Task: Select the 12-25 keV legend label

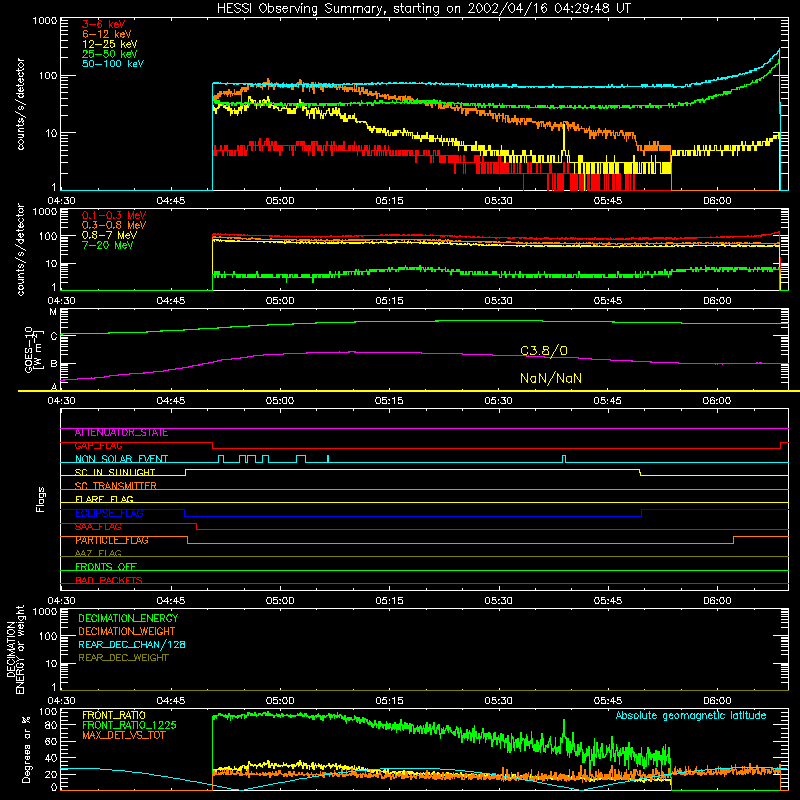Action: coord(110,44)
